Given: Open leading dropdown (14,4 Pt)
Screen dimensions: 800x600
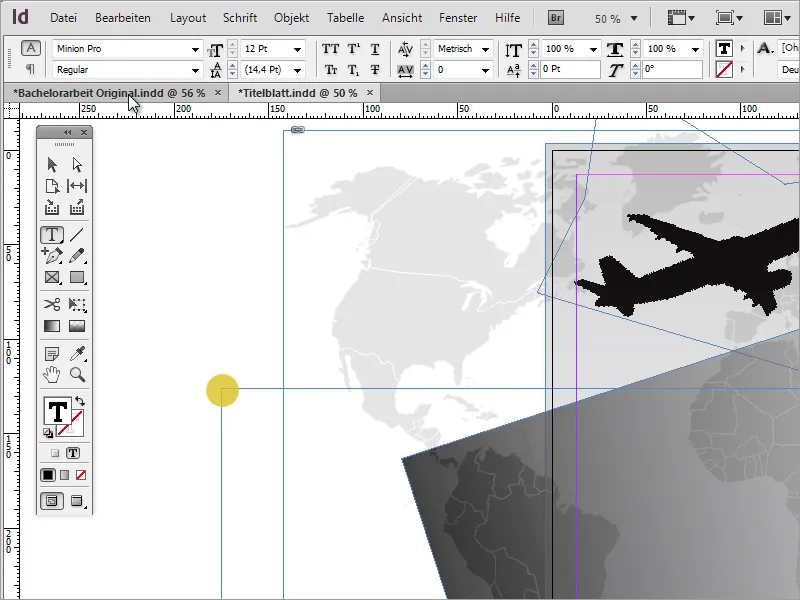Looking at the screenshot, I should tap(297, 70).
